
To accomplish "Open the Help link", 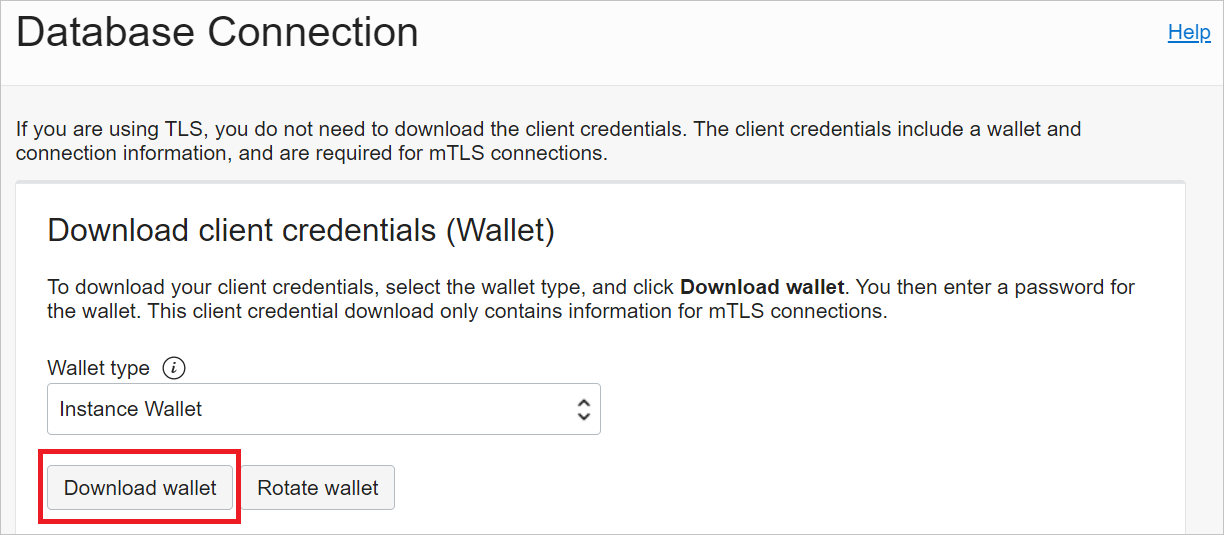I will (x=1189, y=32).
